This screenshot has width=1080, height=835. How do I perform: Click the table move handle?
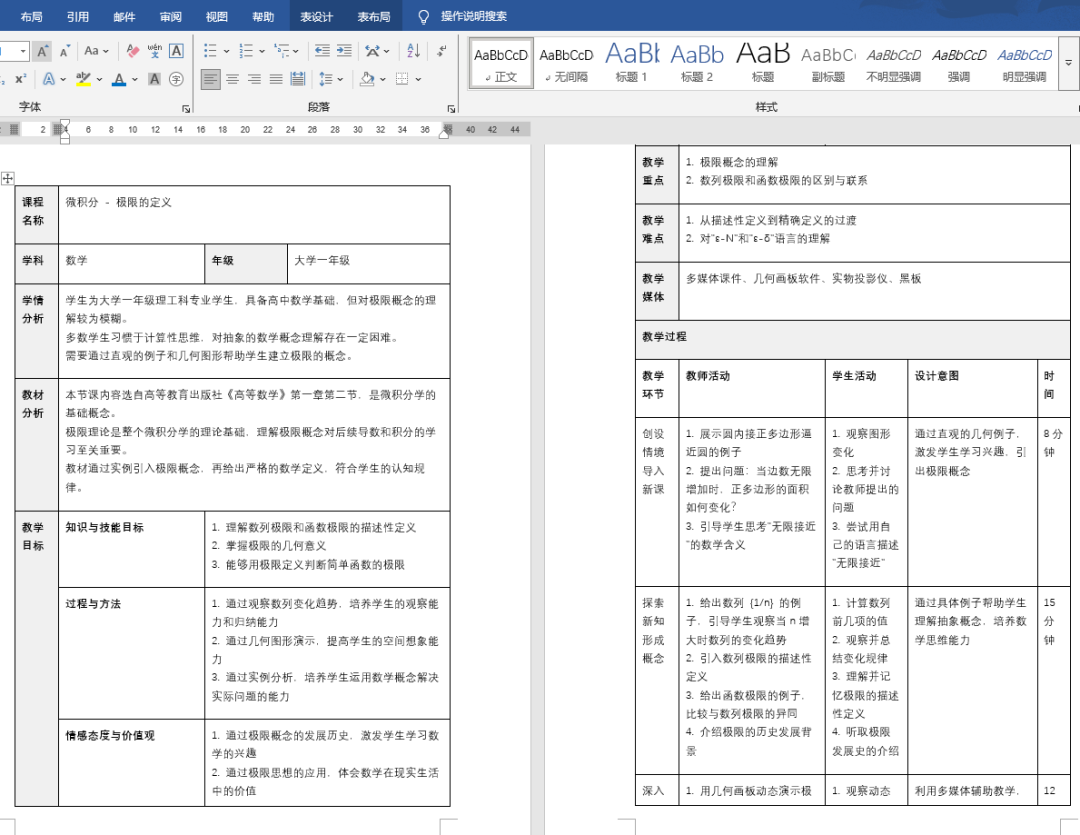click(8, 178)
